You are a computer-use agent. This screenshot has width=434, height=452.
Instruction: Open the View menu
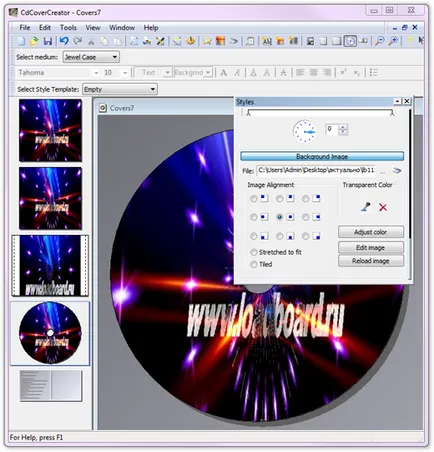(93, 28)
